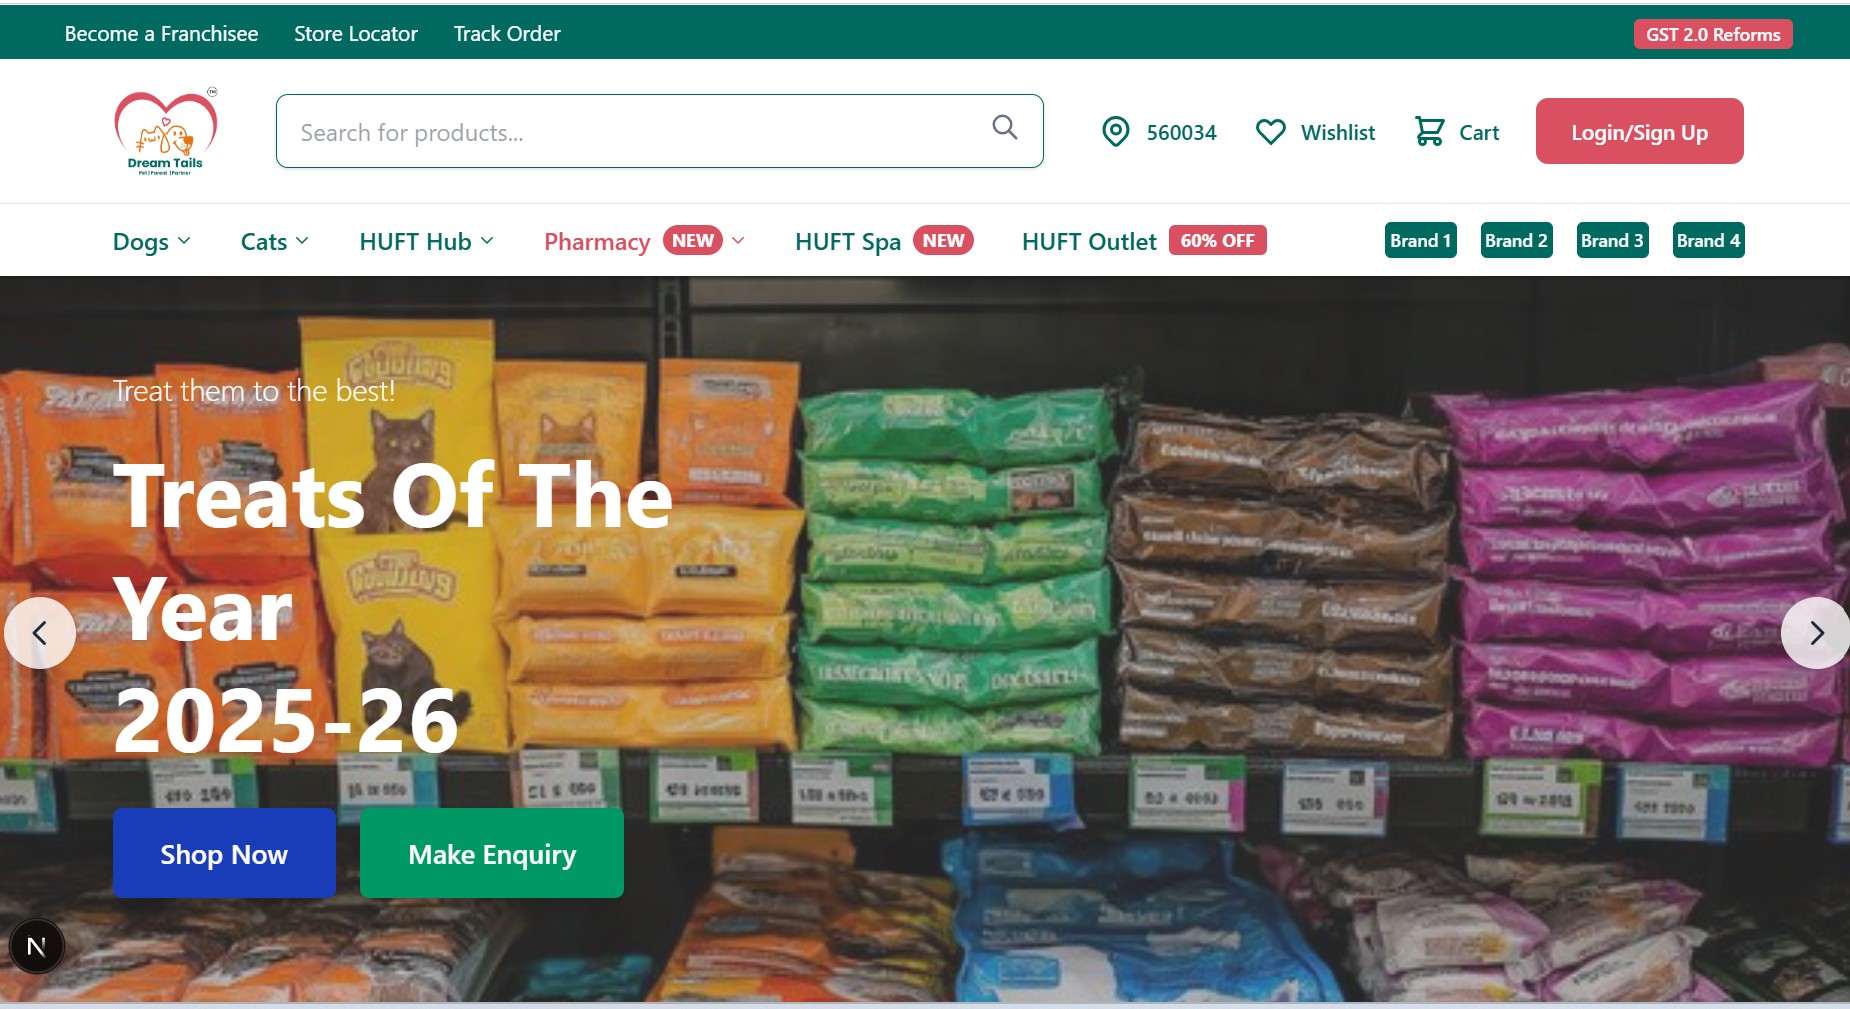Viewport: 1850px width, 1009px height.
Task: Open the shopping cart icon
Action: point(1429,131)
